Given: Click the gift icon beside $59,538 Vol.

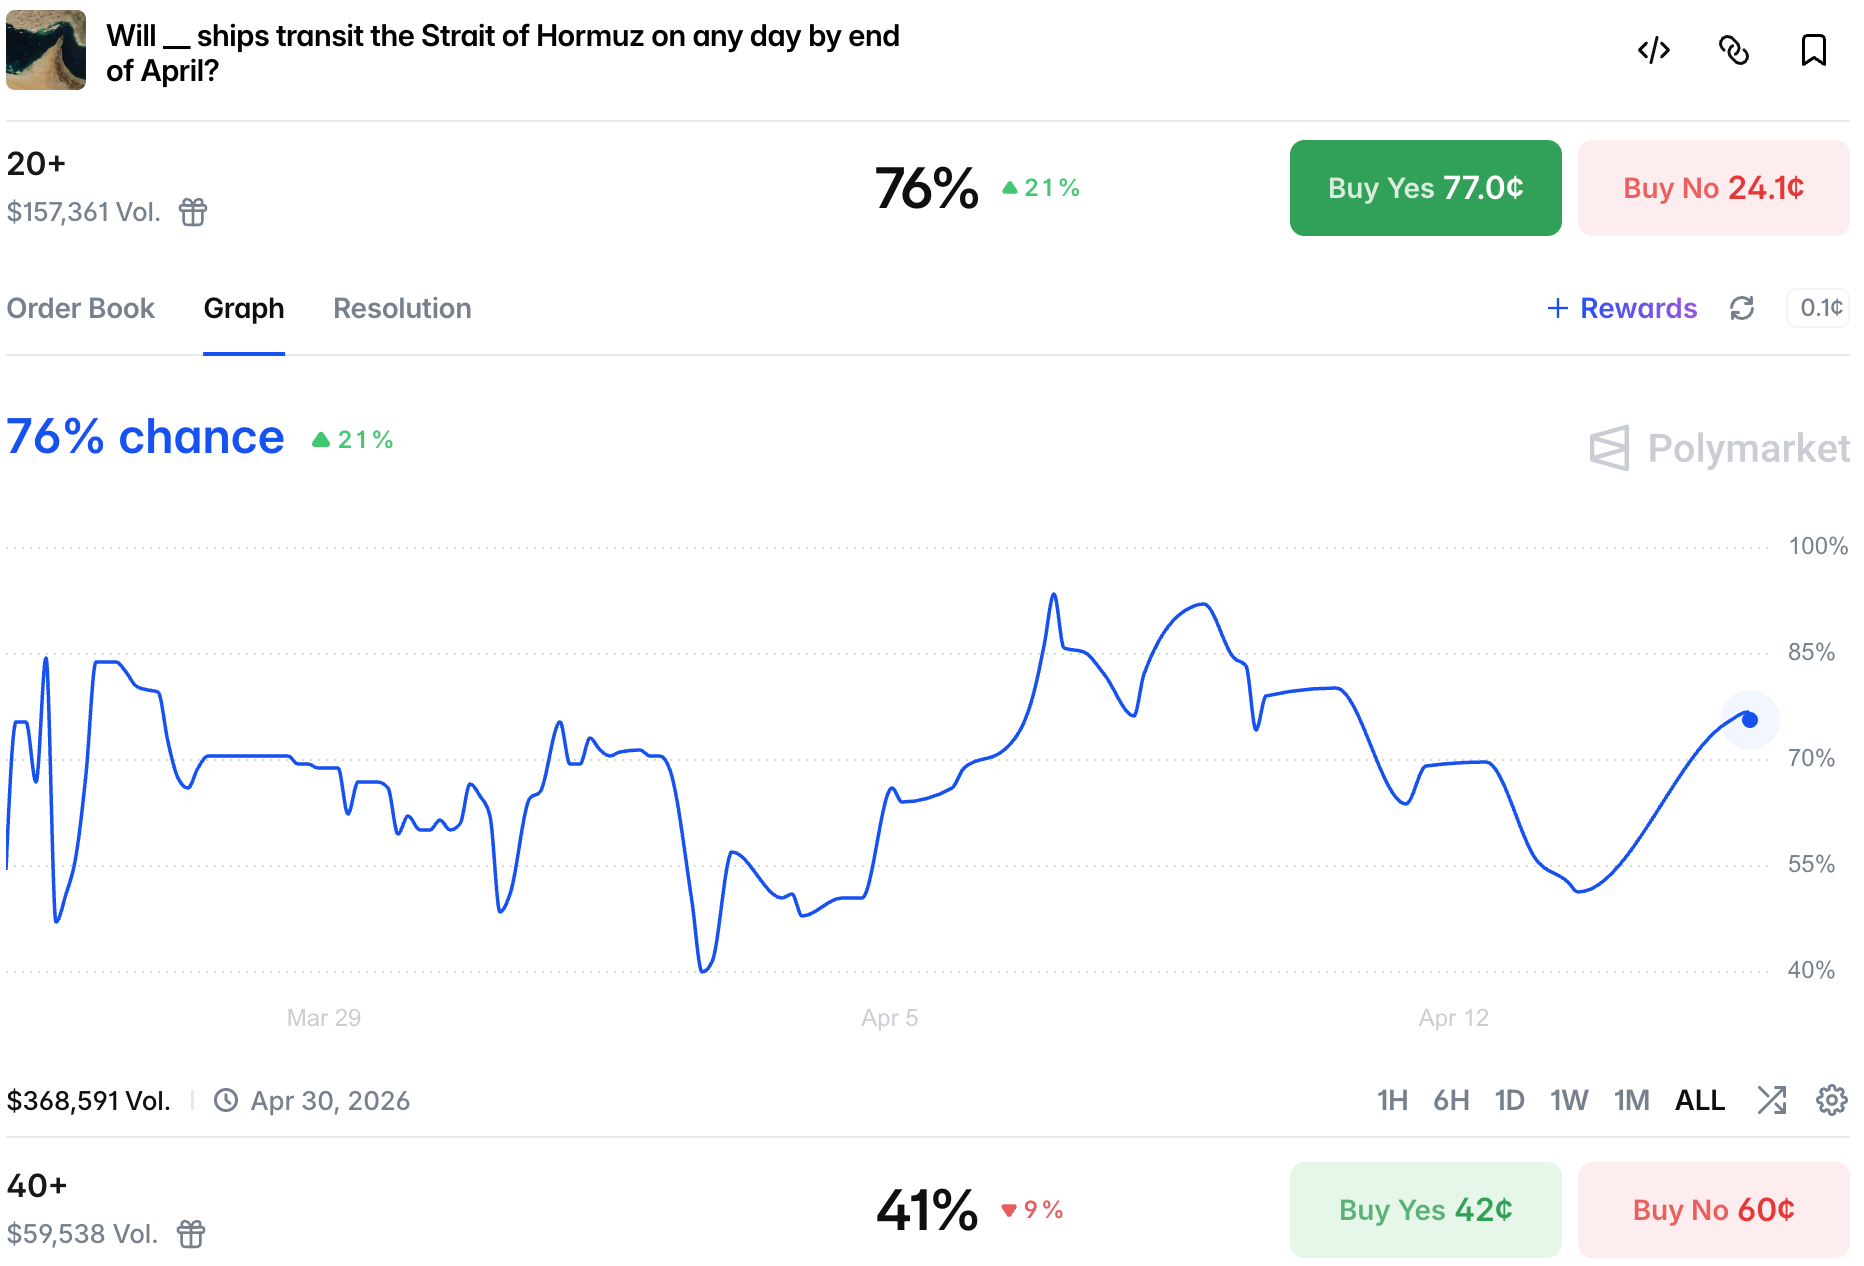Looking at the screenshot, I should (191, 1234).
